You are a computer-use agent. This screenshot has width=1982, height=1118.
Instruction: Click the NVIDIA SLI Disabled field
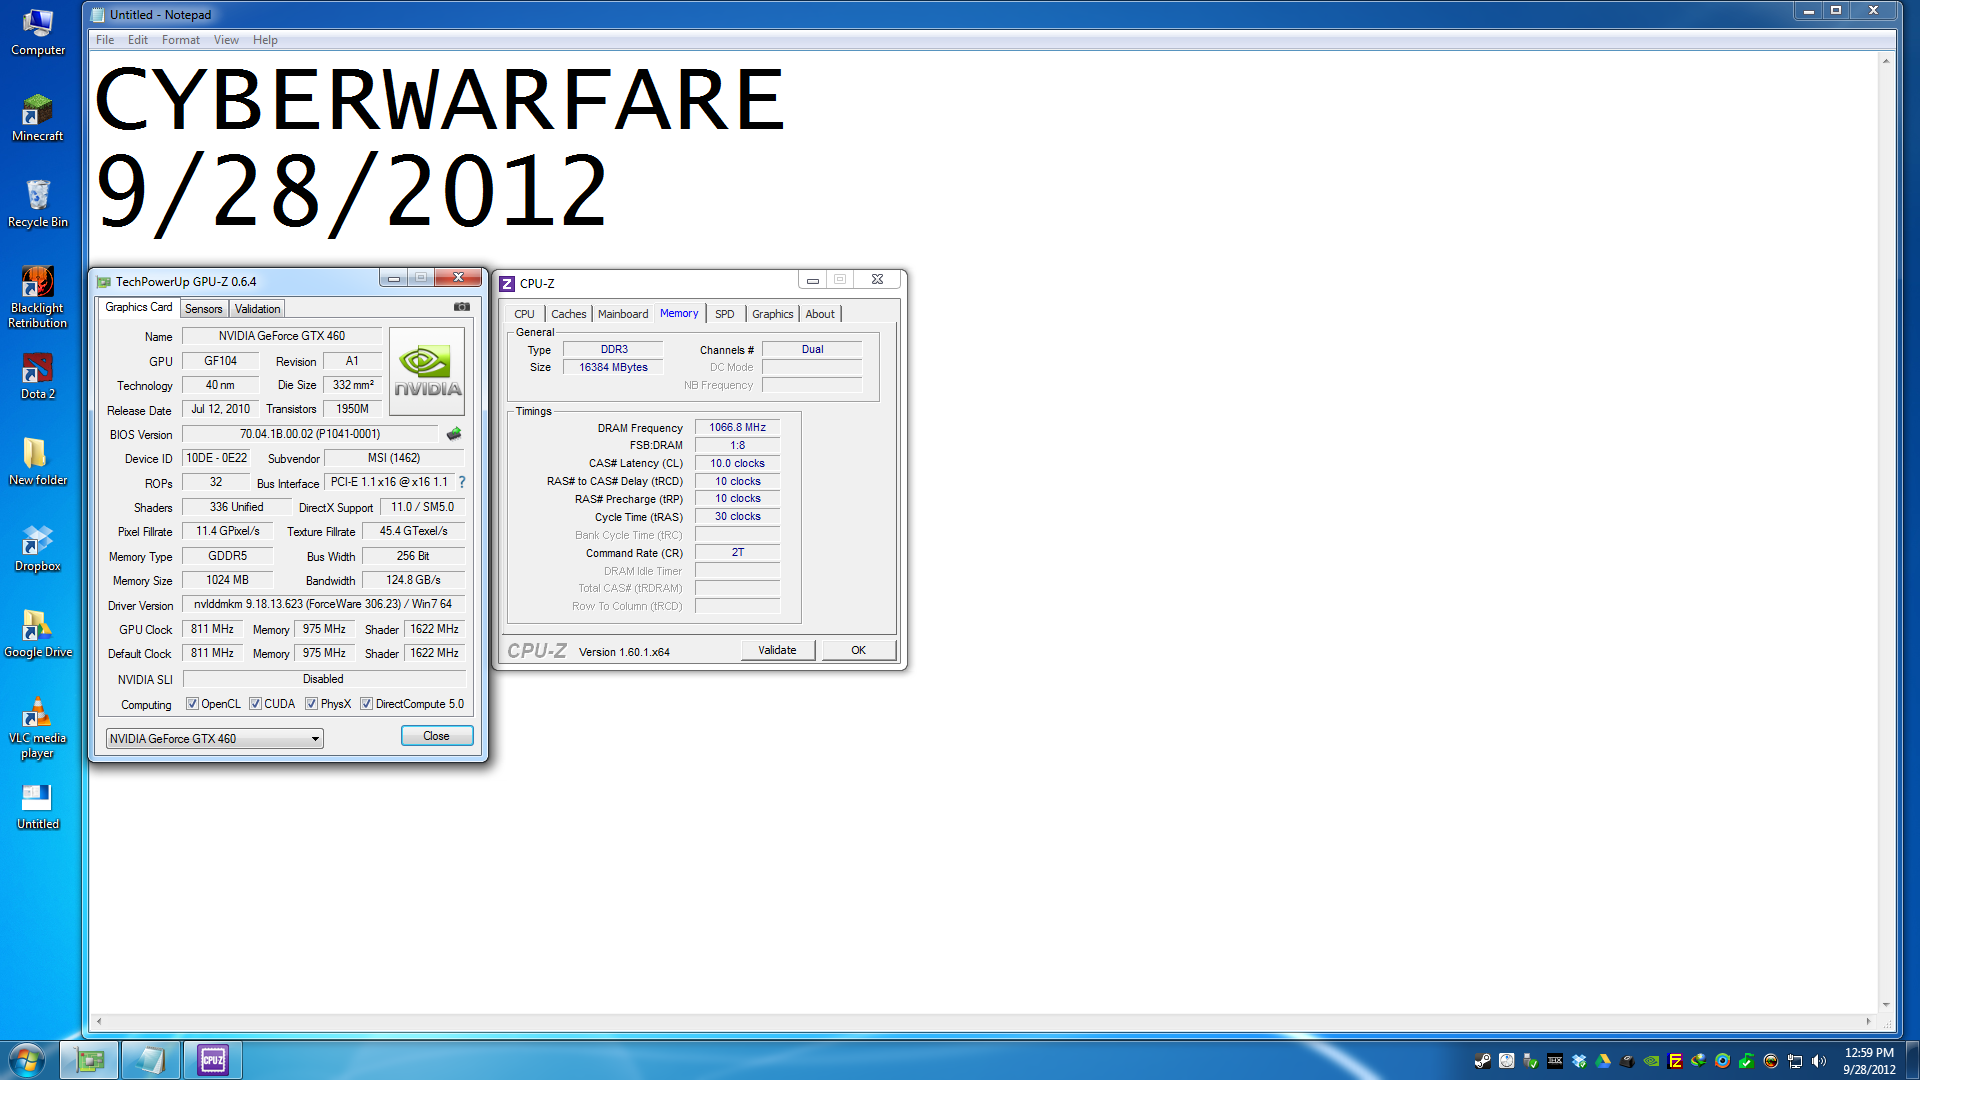pyautogui.click(x=323, y=679)
